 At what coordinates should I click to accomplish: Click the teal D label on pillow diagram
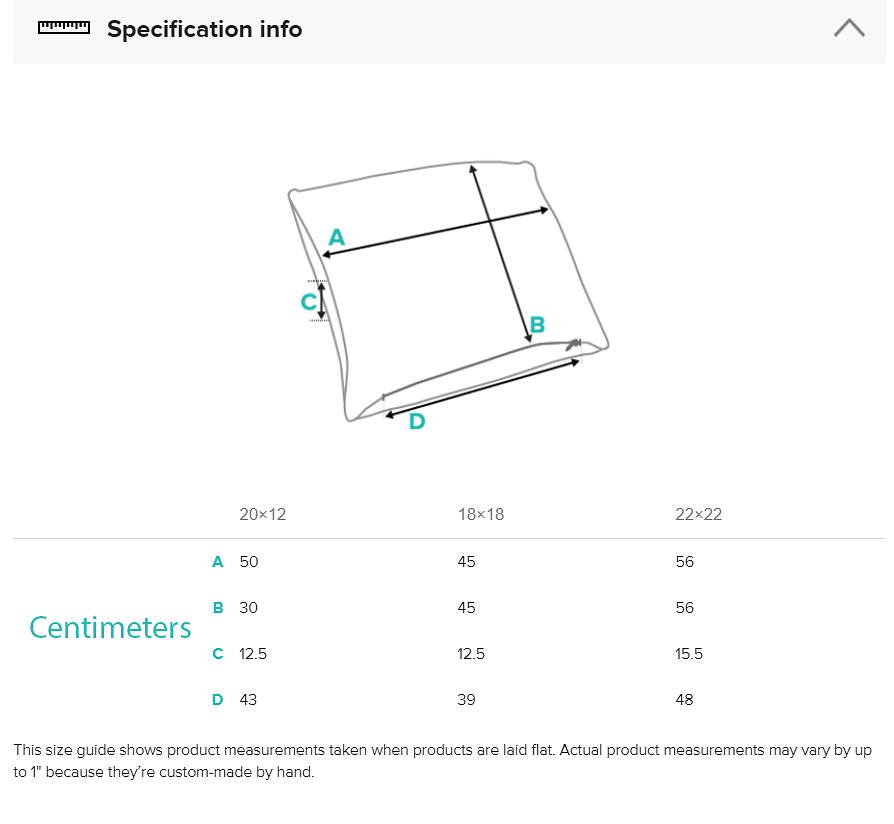[417, 422]
